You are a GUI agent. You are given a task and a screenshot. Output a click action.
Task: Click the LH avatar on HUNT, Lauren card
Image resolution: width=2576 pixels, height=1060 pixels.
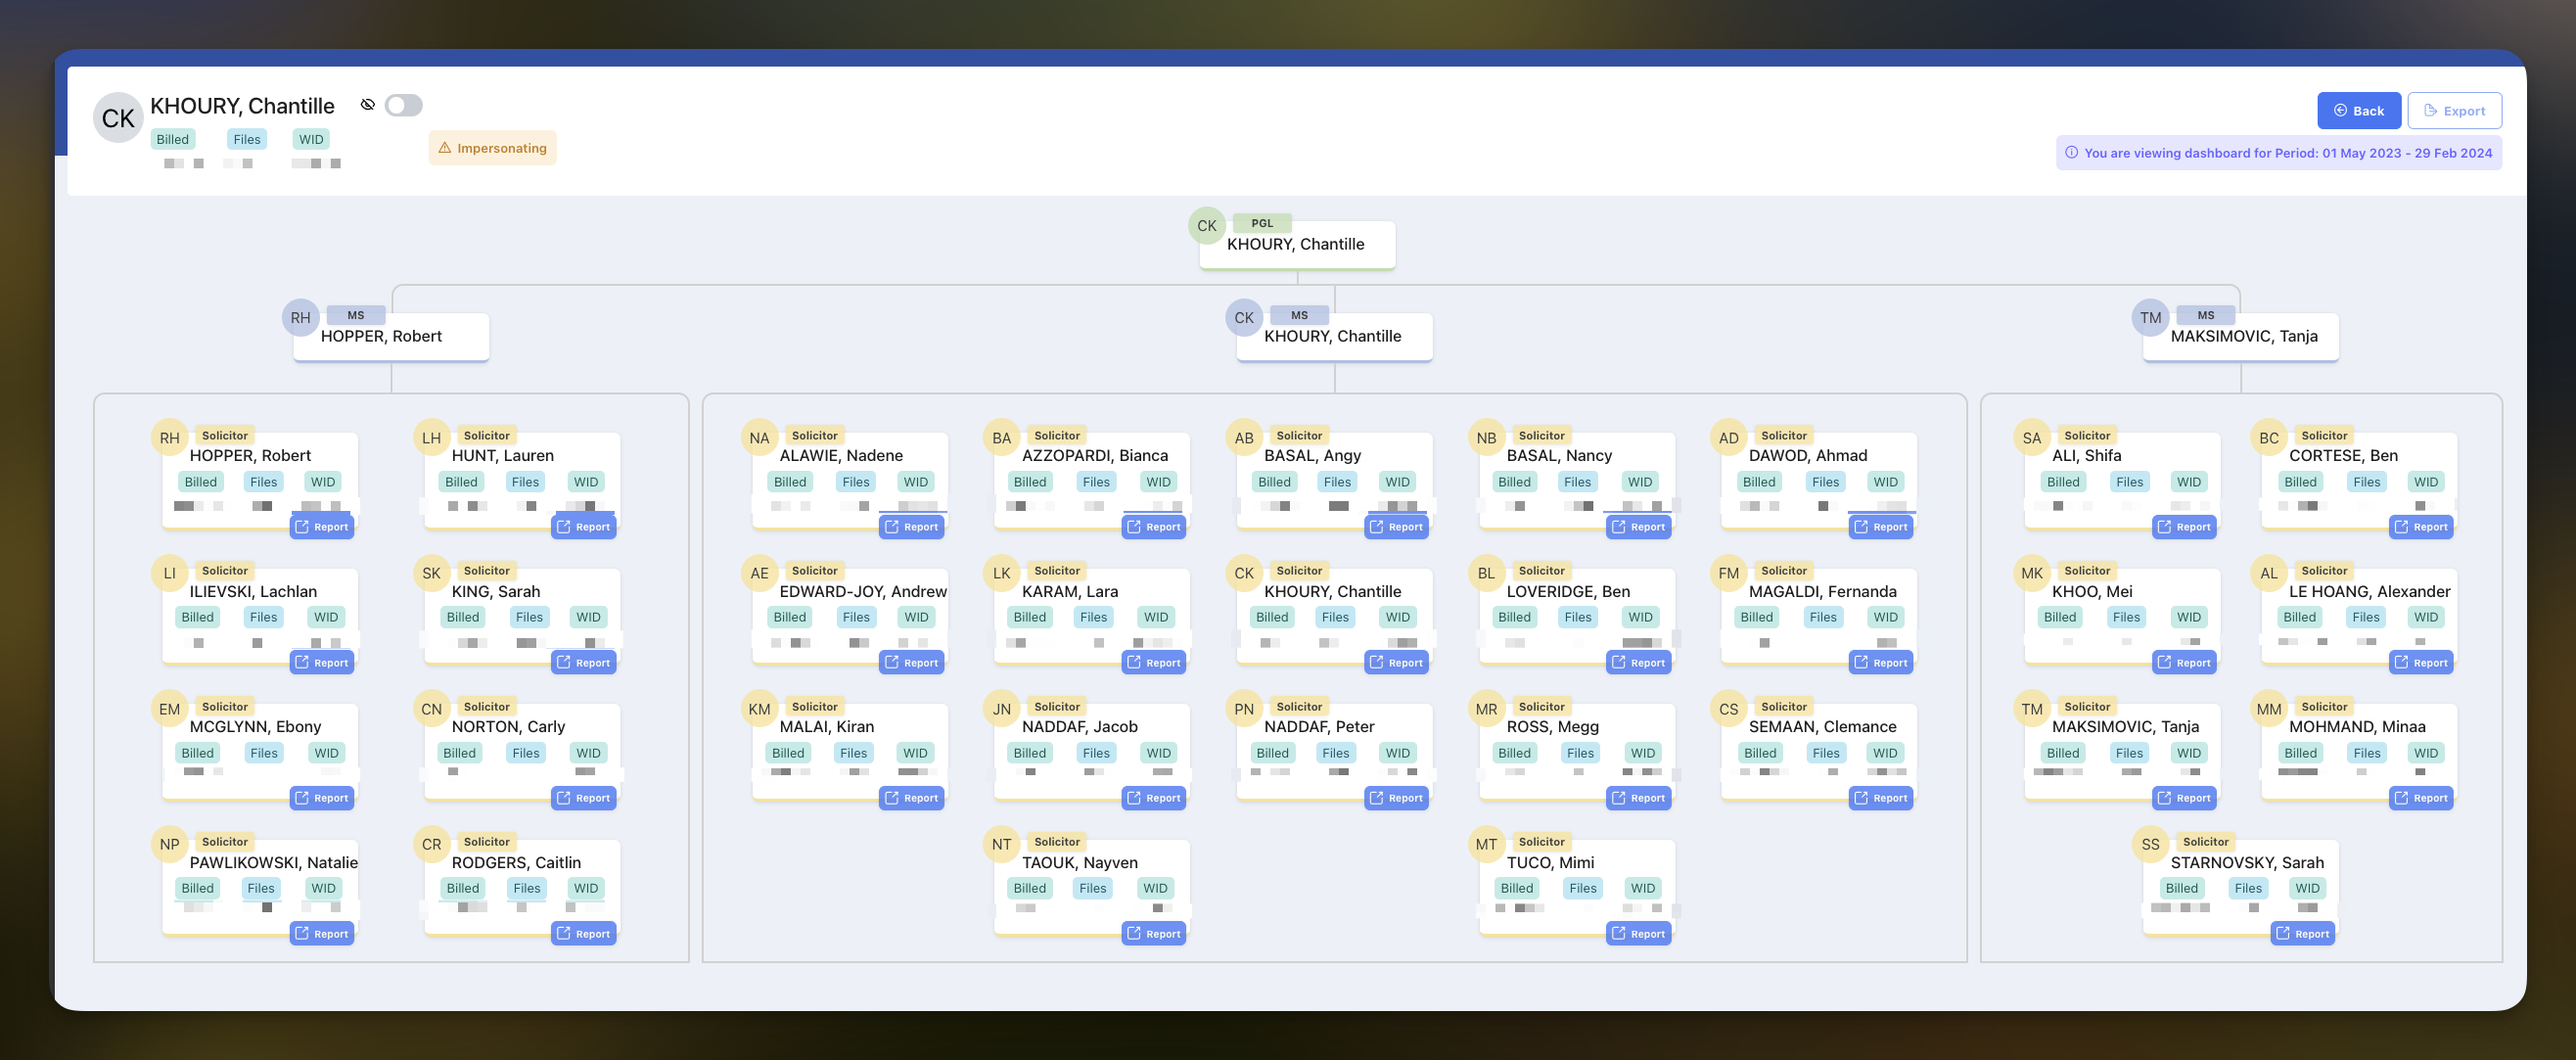[431, 438]
